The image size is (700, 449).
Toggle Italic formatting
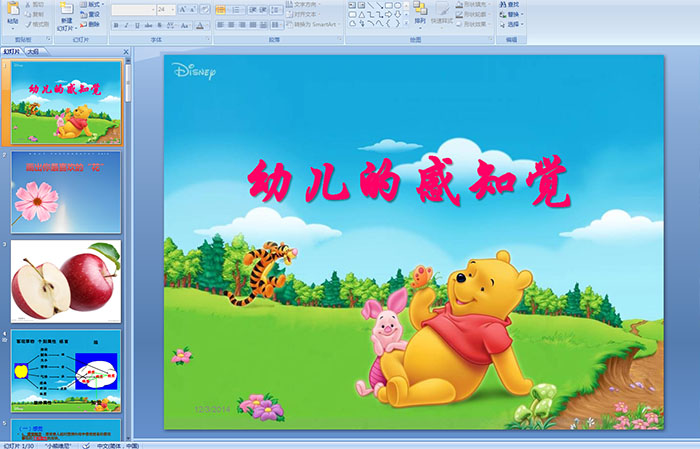pos(127,25)
